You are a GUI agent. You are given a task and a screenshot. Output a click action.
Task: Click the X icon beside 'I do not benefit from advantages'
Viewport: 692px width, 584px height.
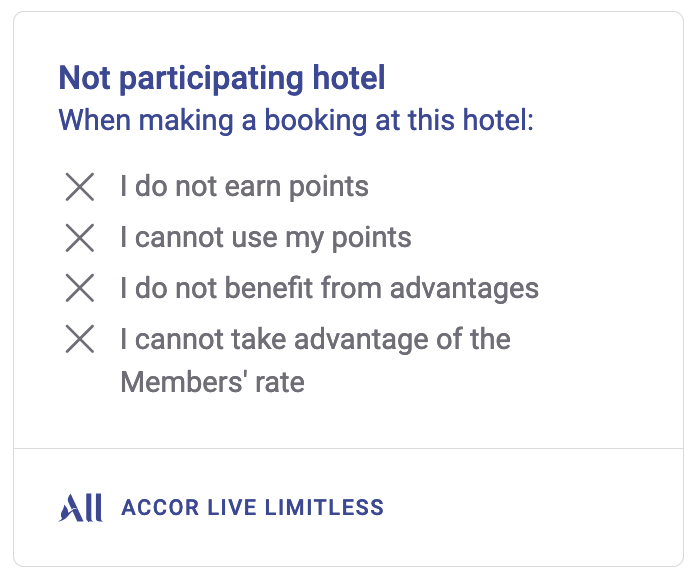pyautogui.click(x=80, y=288)
